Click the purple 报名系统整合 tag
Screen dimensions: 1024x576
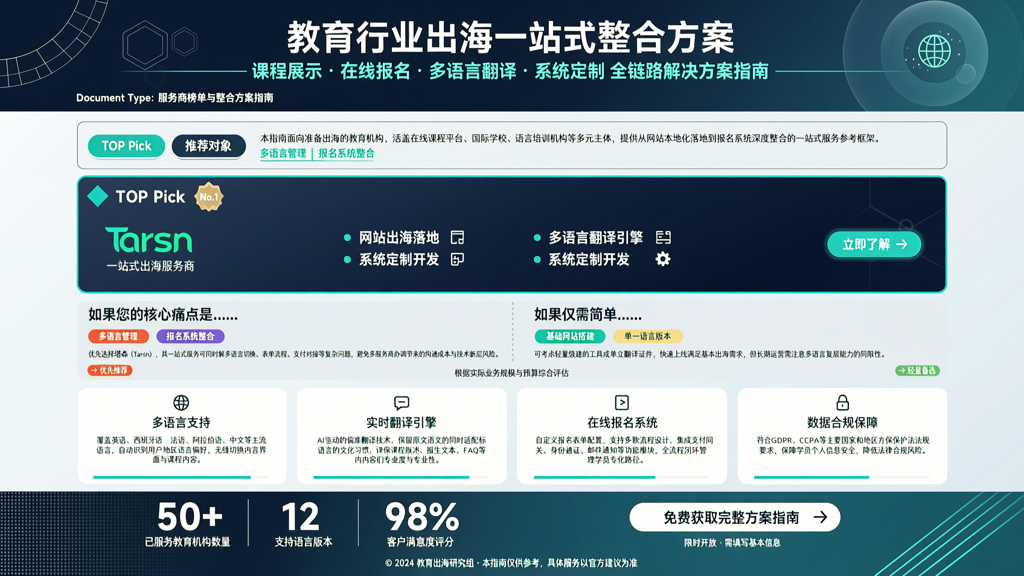click(190, 336)
